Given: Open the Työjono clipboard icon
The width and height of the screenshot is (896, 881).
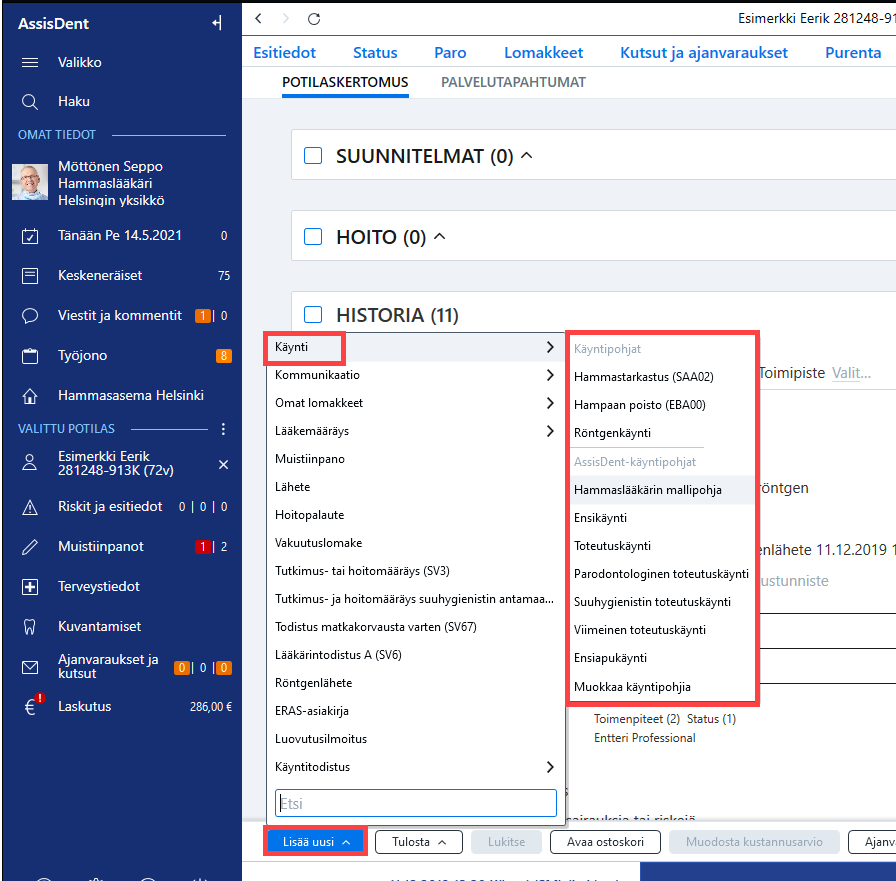Looking at the screenshot, I should pos(30,356).
